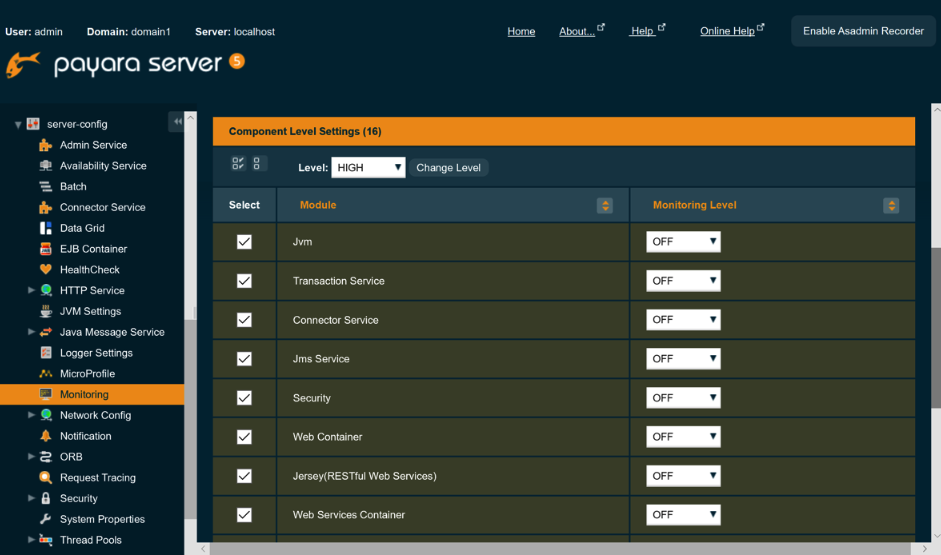Click the Notification bell icon
This screenshot has width=941, height=555.
point(45,436)
